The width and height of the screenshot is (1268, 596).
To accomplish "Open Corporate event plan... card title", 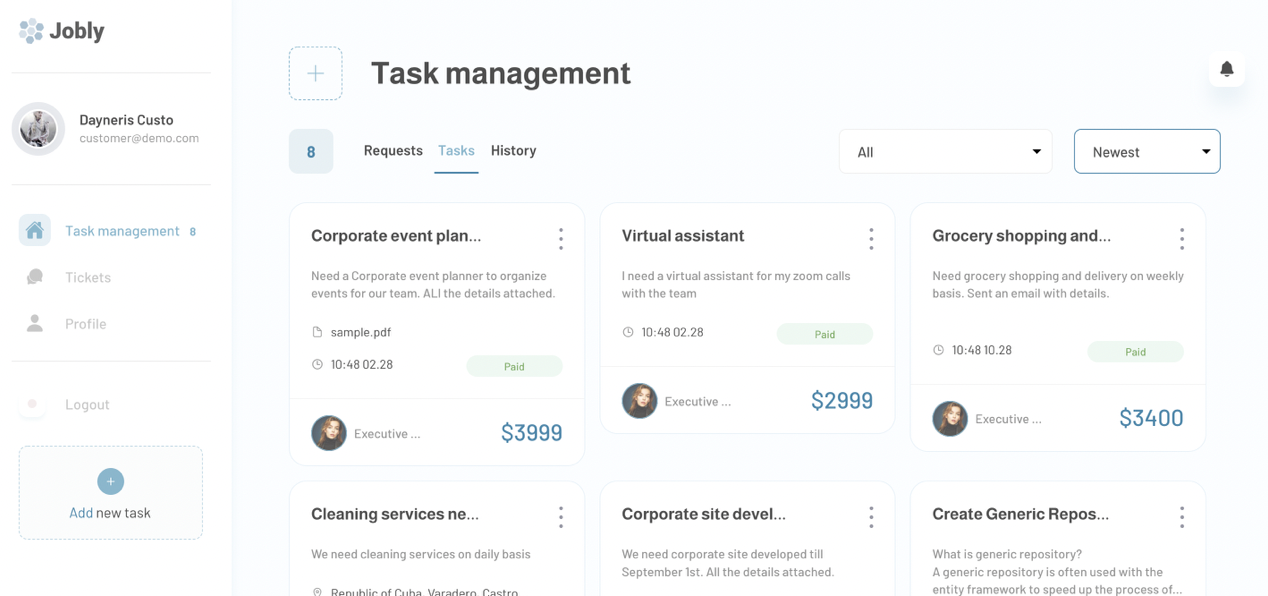I will [x=396, y=236].
